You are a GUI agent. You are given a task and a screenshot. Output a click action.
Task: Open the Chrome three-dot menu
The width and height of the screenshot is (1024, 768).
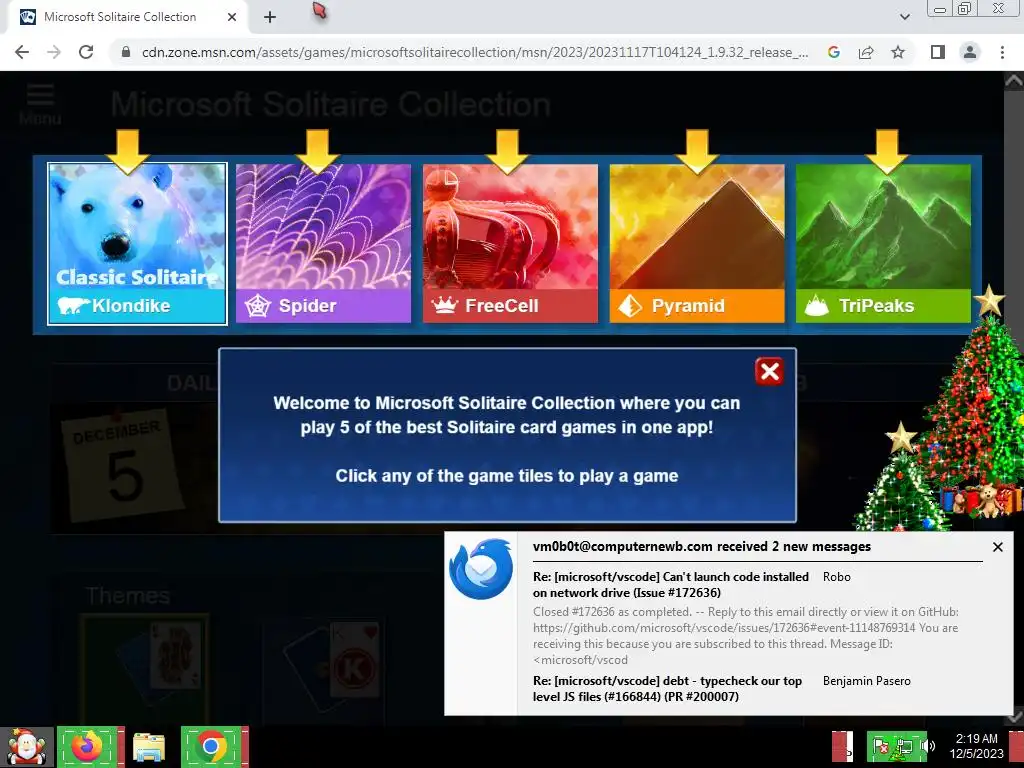(x=1002, y=52)
